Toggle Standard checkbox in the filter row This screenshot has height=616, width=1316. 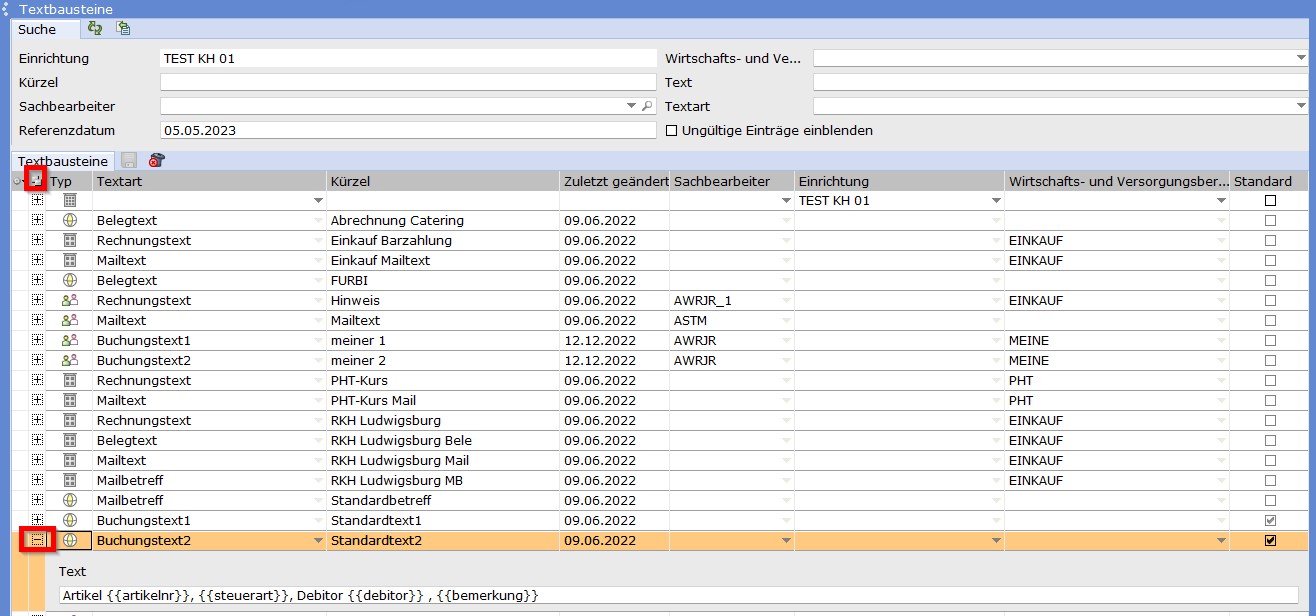(x=1270, y=200)
